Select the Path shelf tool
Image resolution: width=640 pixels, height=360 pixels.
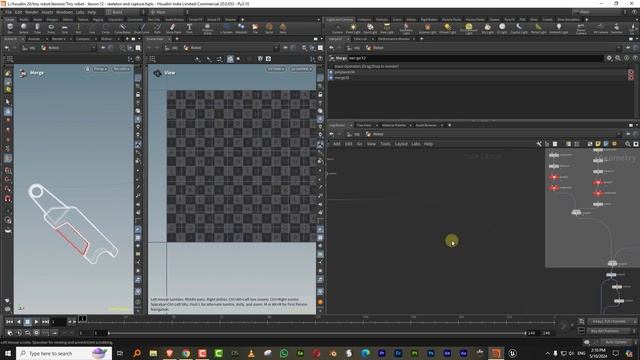(157, 28)
